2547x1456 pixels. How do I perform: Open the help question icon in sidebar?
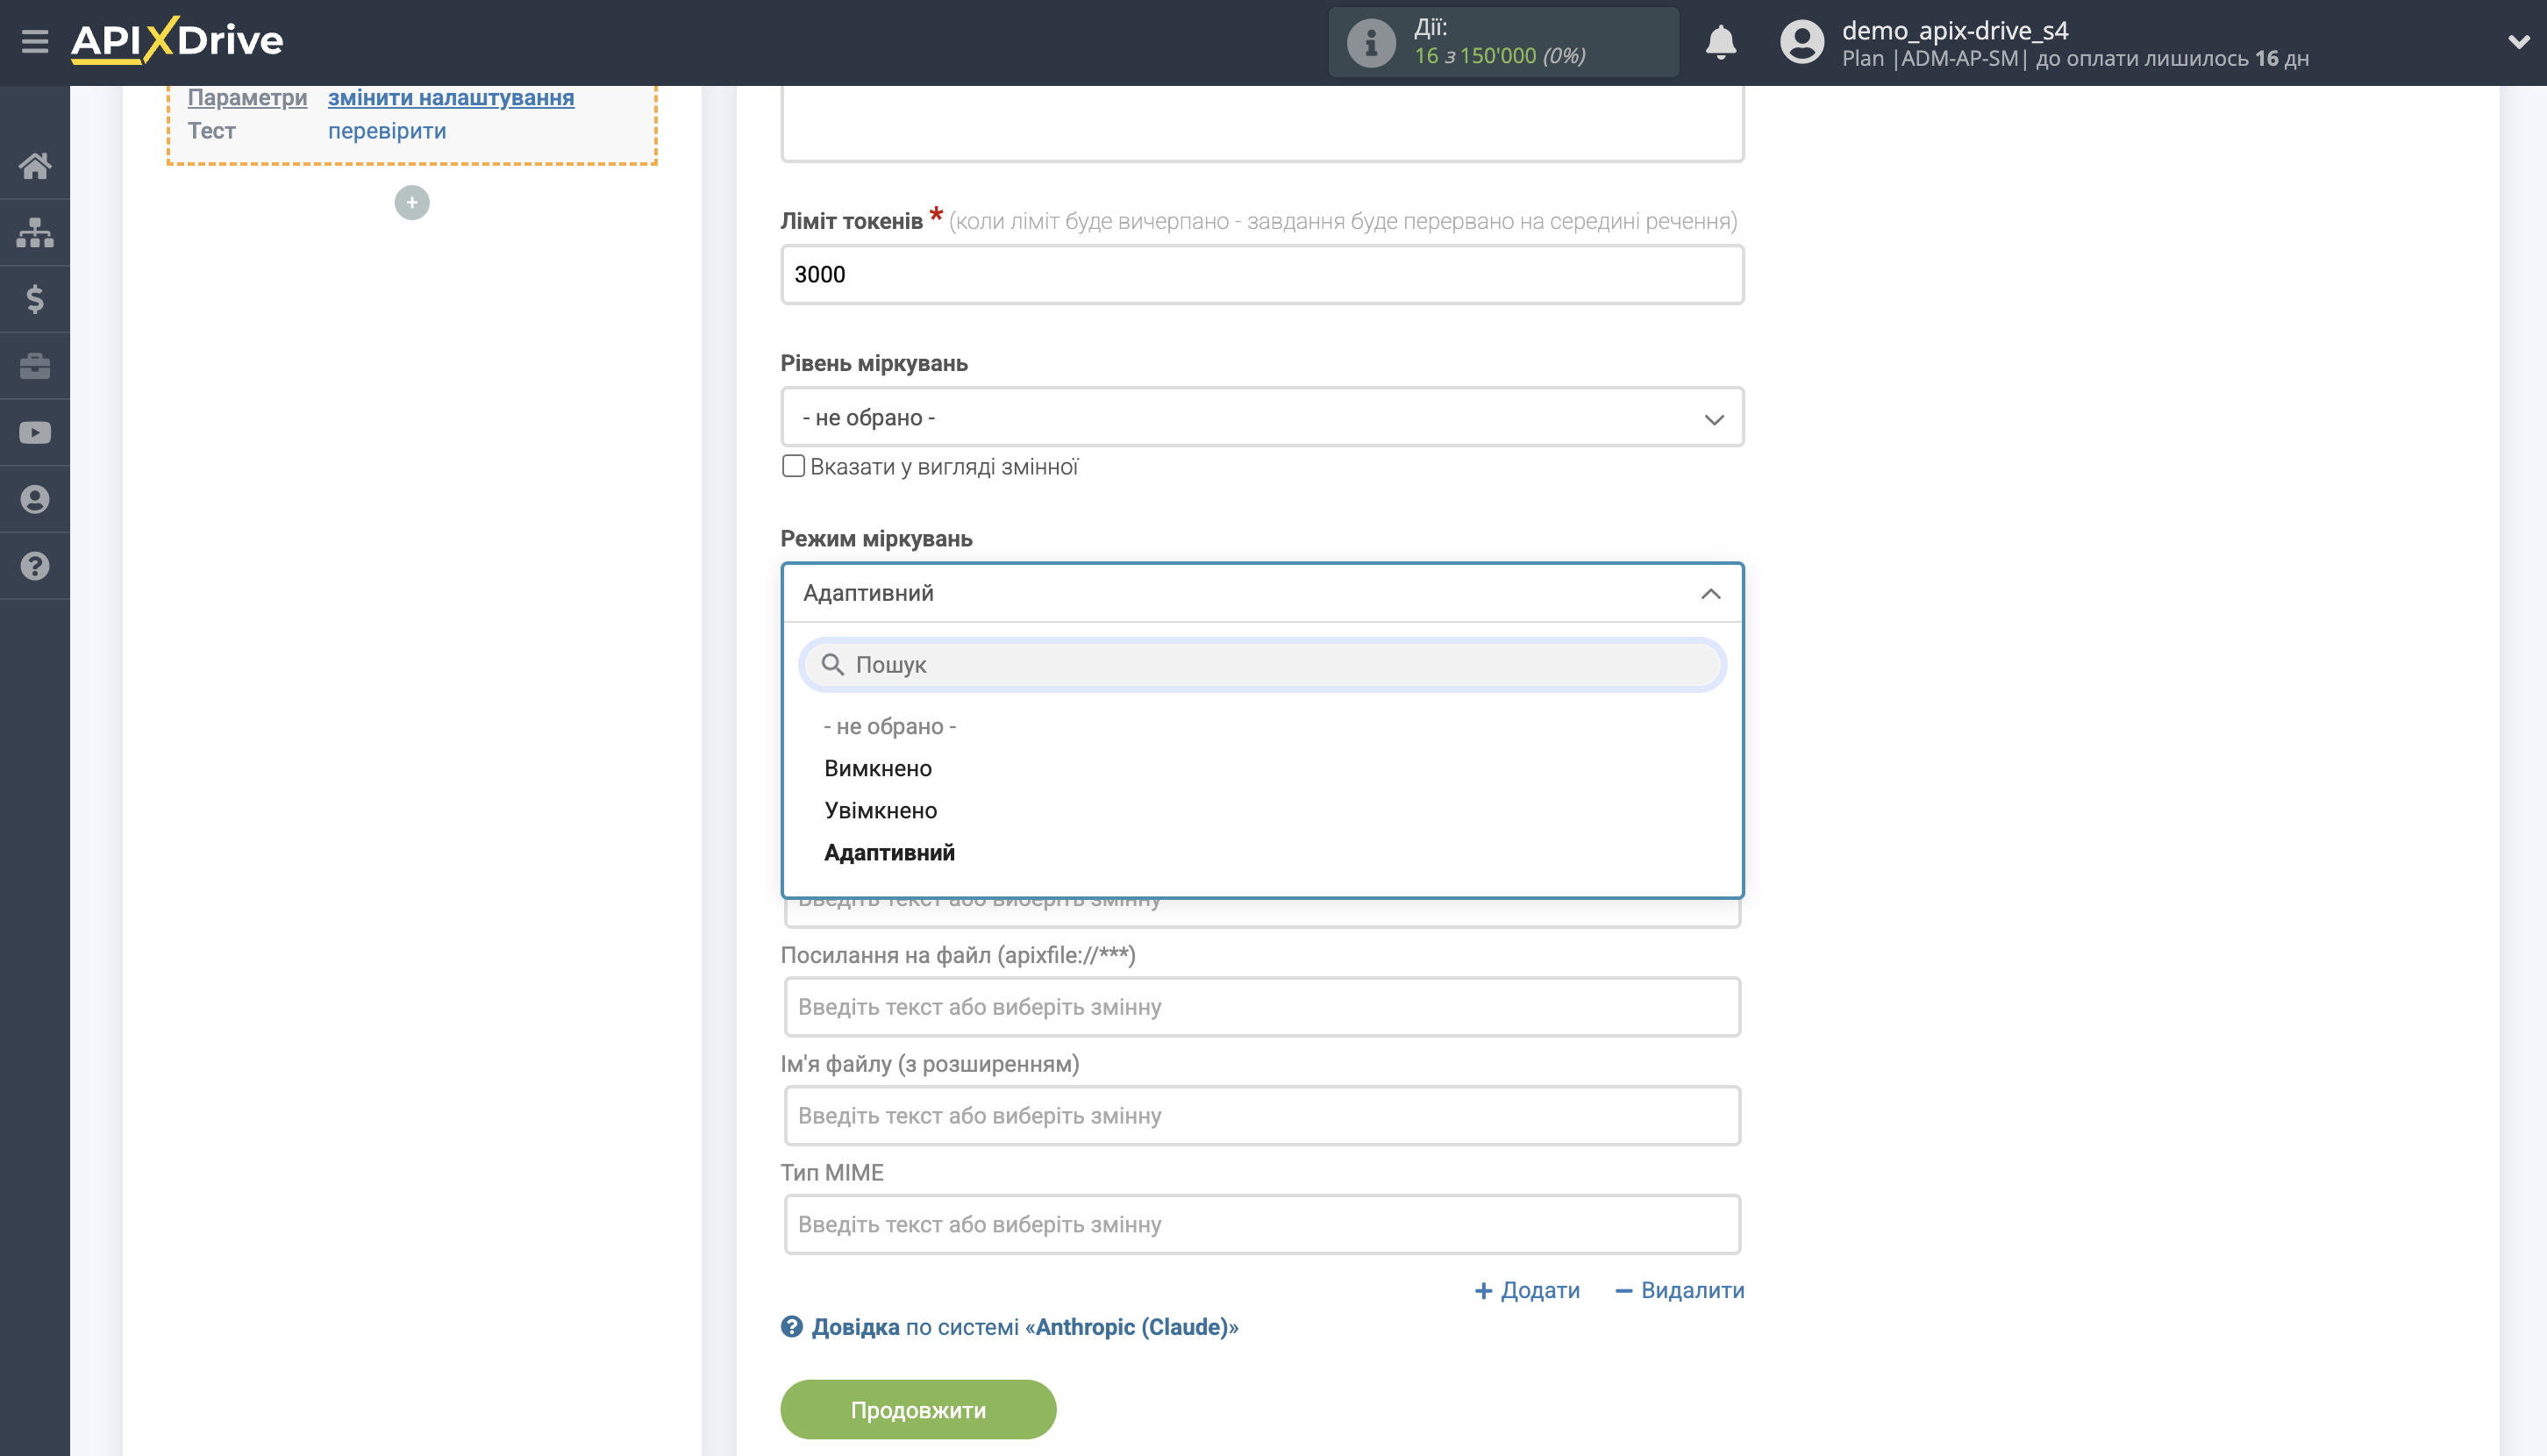35,566
